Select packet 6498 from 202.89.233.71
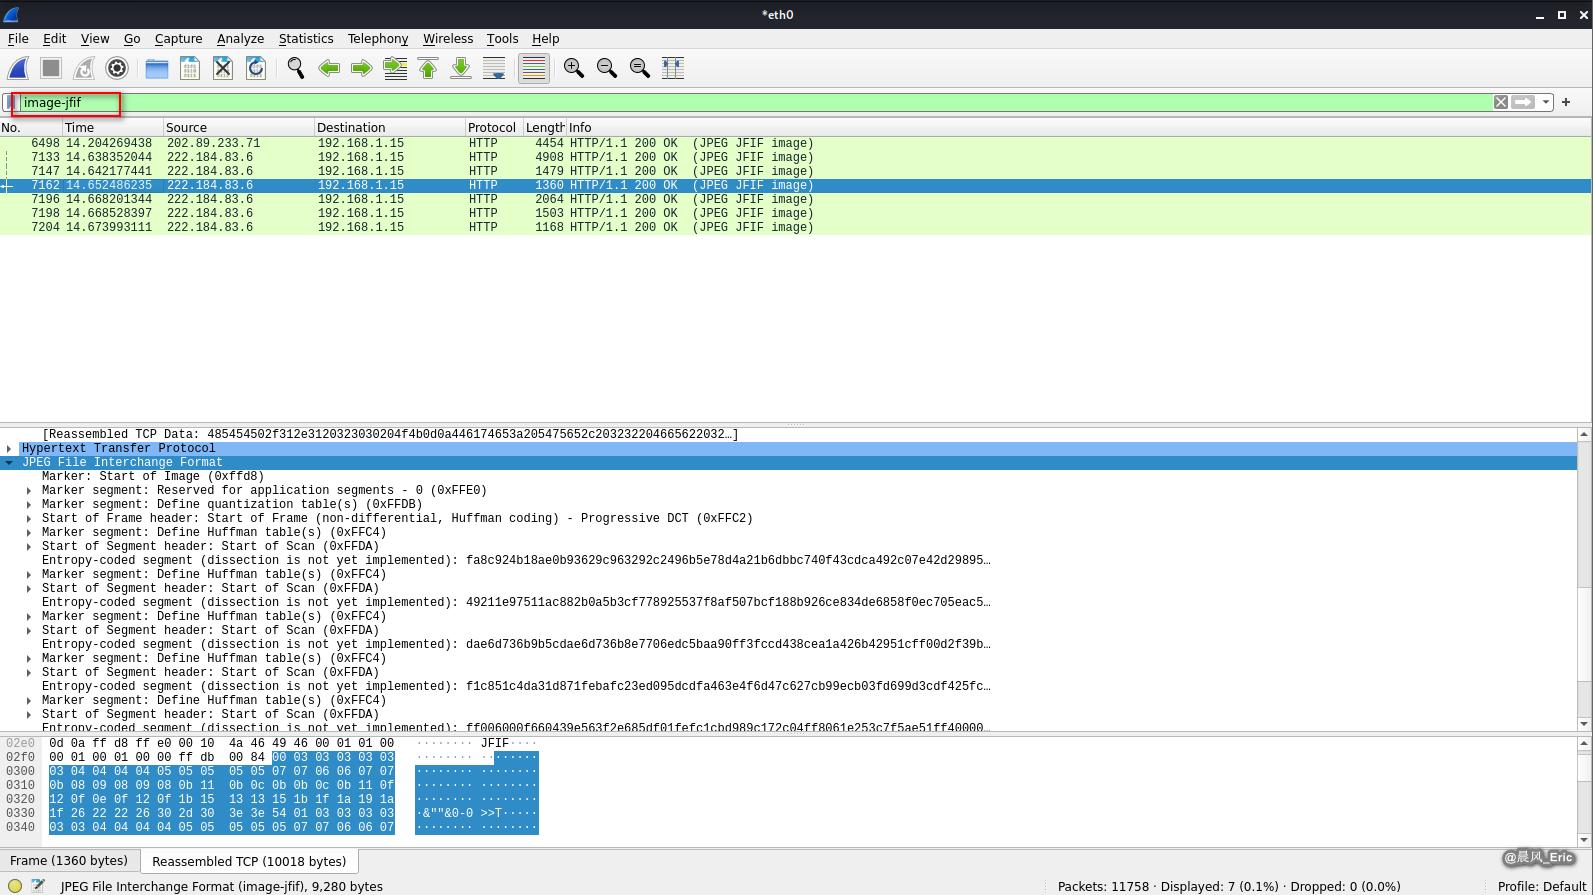Viewport: 1593px width, 895px height. (795, 143)
